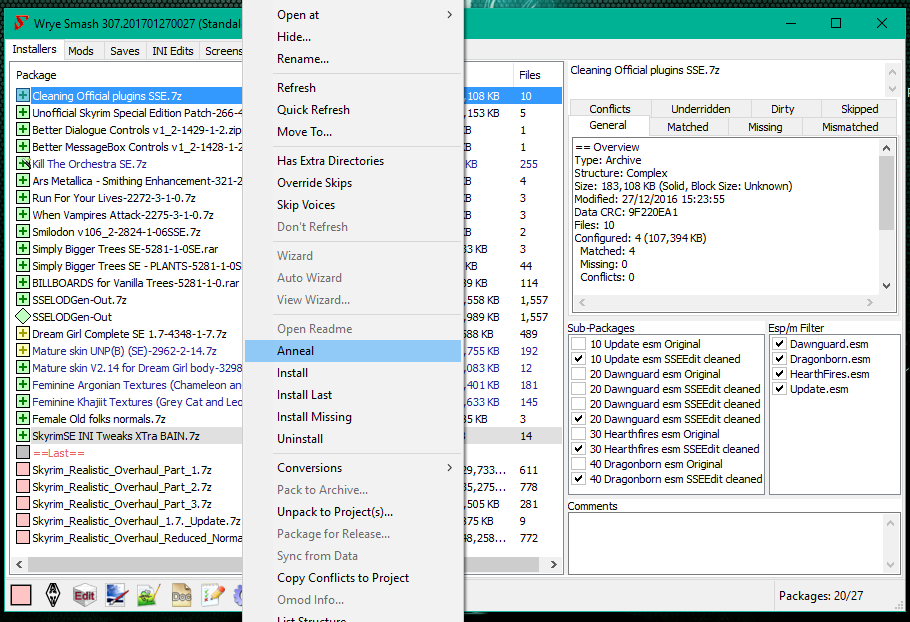Launch Skyrim via the dragon emblem icon
This screenshot has width=910, height=622.
click(54, 595)
